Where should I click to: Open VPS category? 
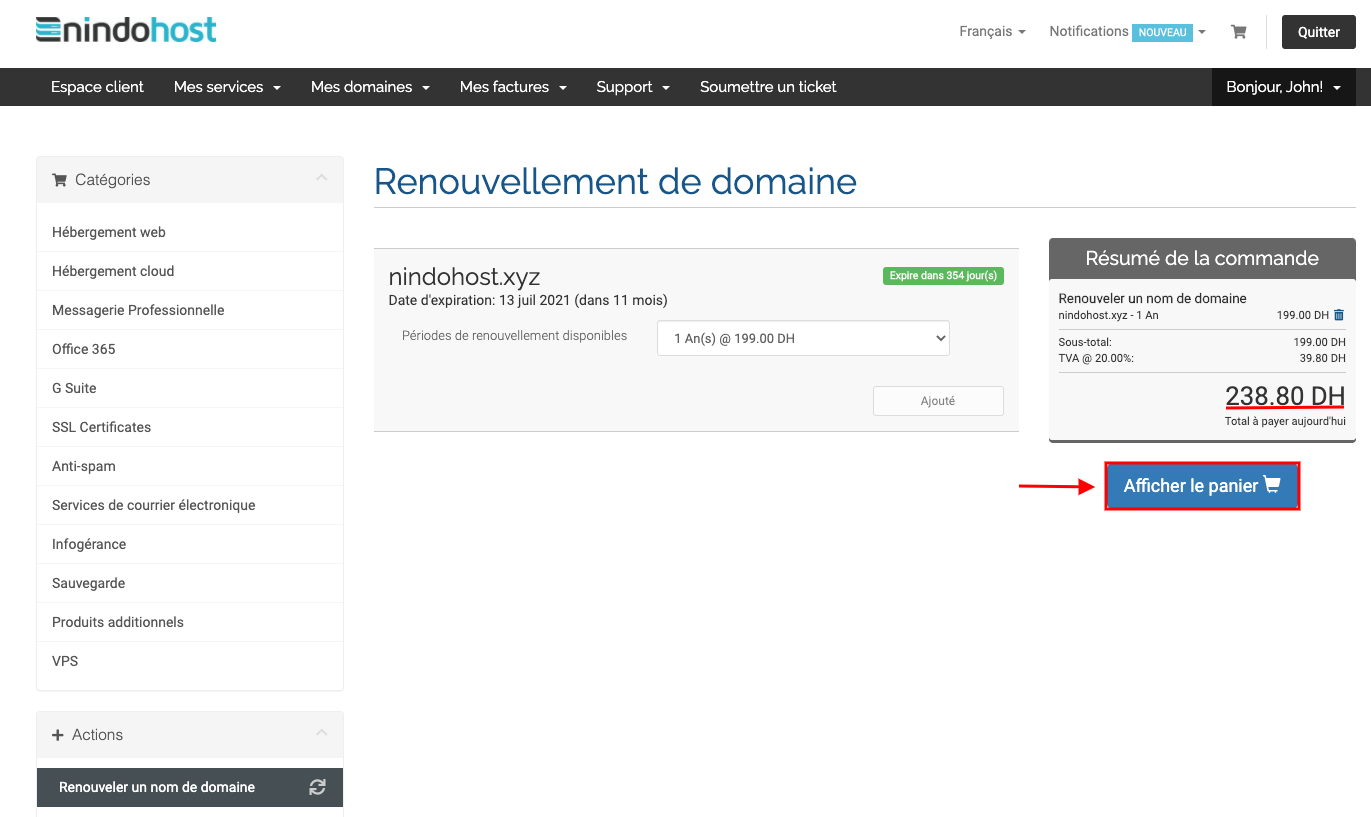(190, 661)
